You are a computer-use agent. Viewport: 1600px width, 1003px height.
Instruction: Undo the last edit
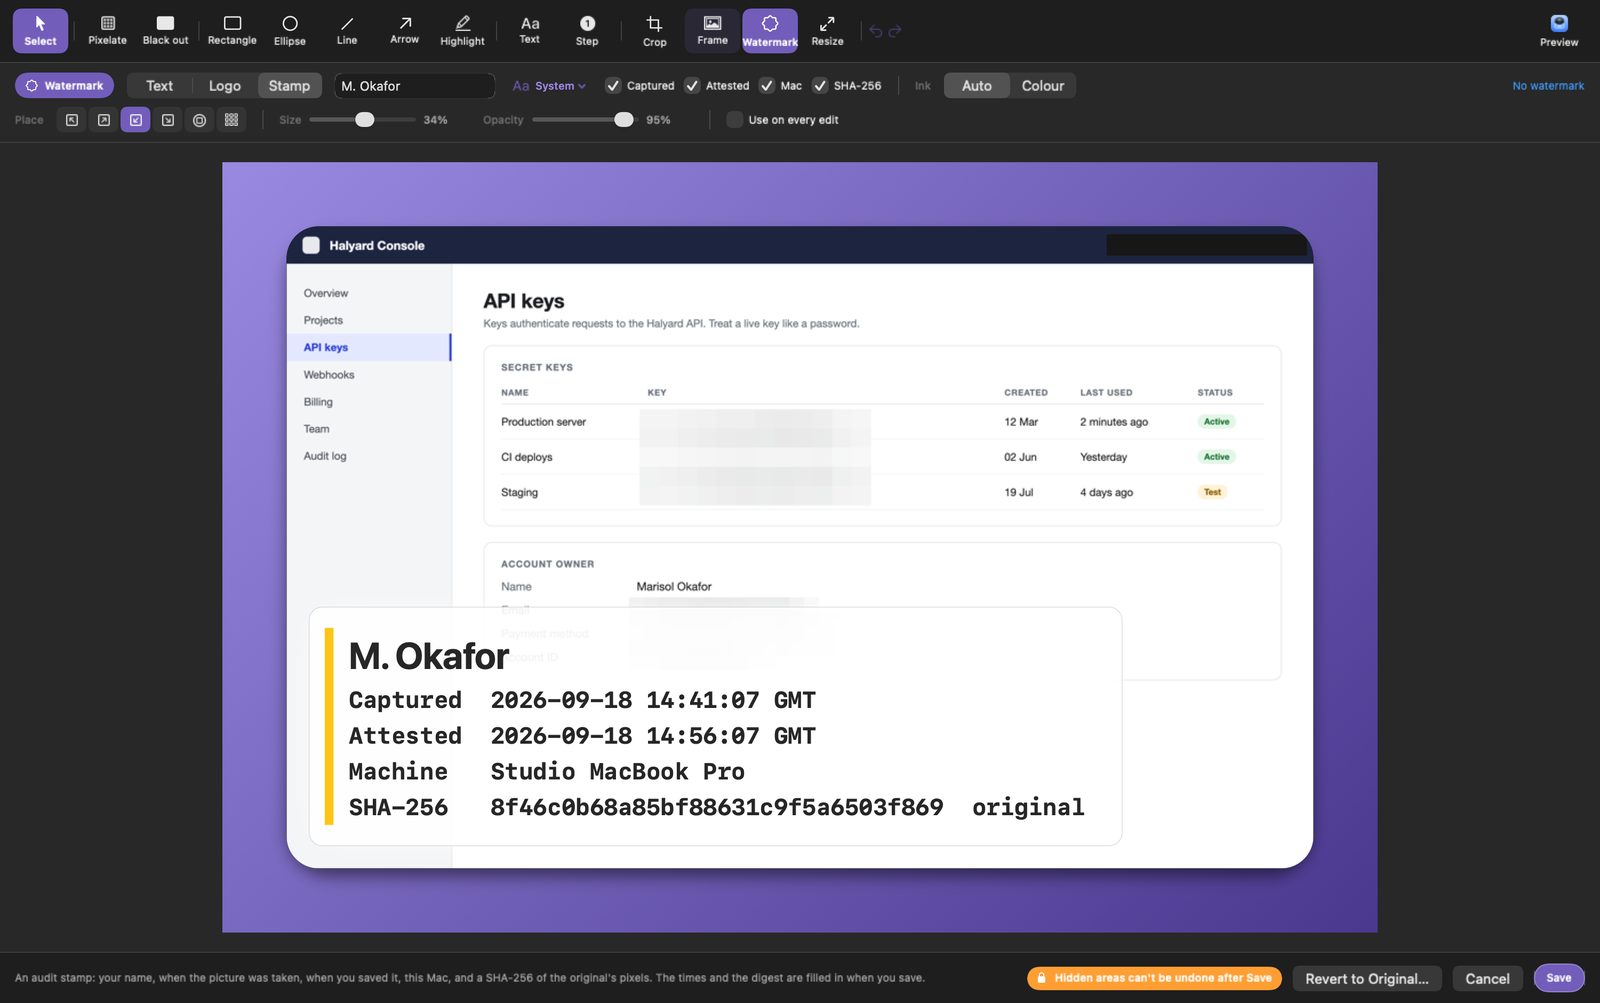876,31
